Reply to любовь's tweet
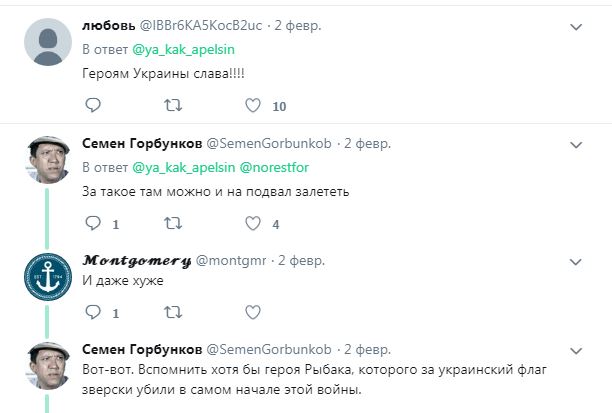 click(93, 105)
